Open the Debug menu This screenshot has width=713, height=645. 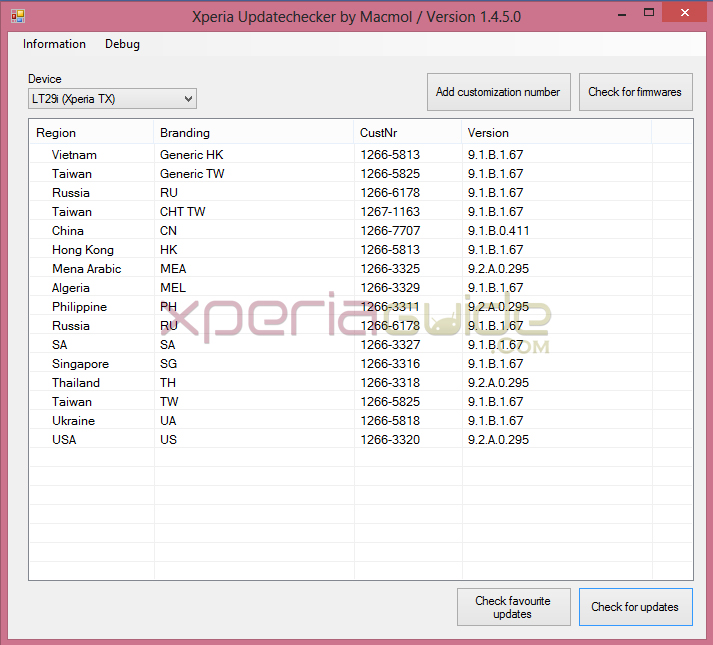click(122, 44)
